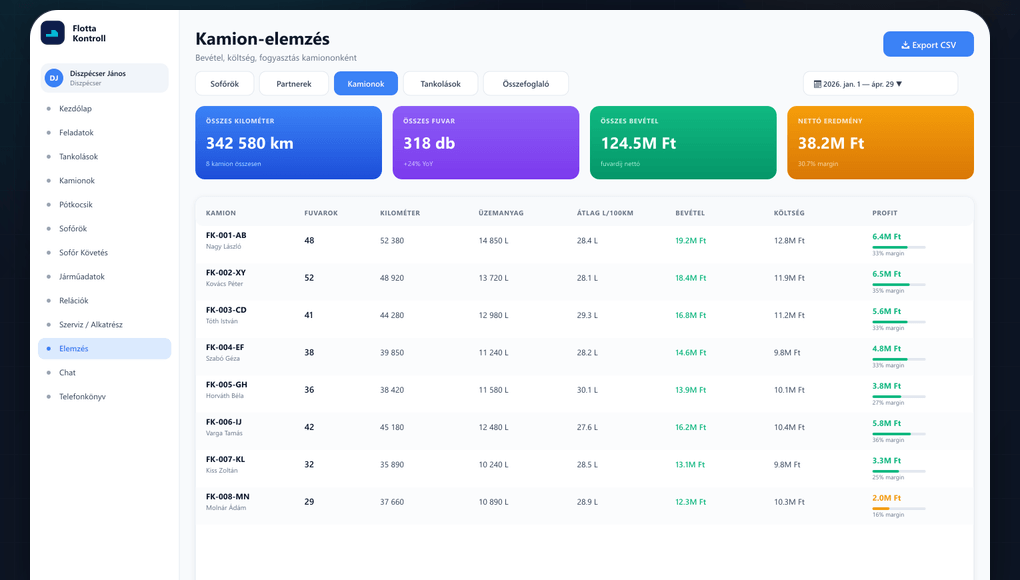Screen dimensions: 1020x580
Task: Go to Kezdőlap in sidebar
Action: coord(105,109)
